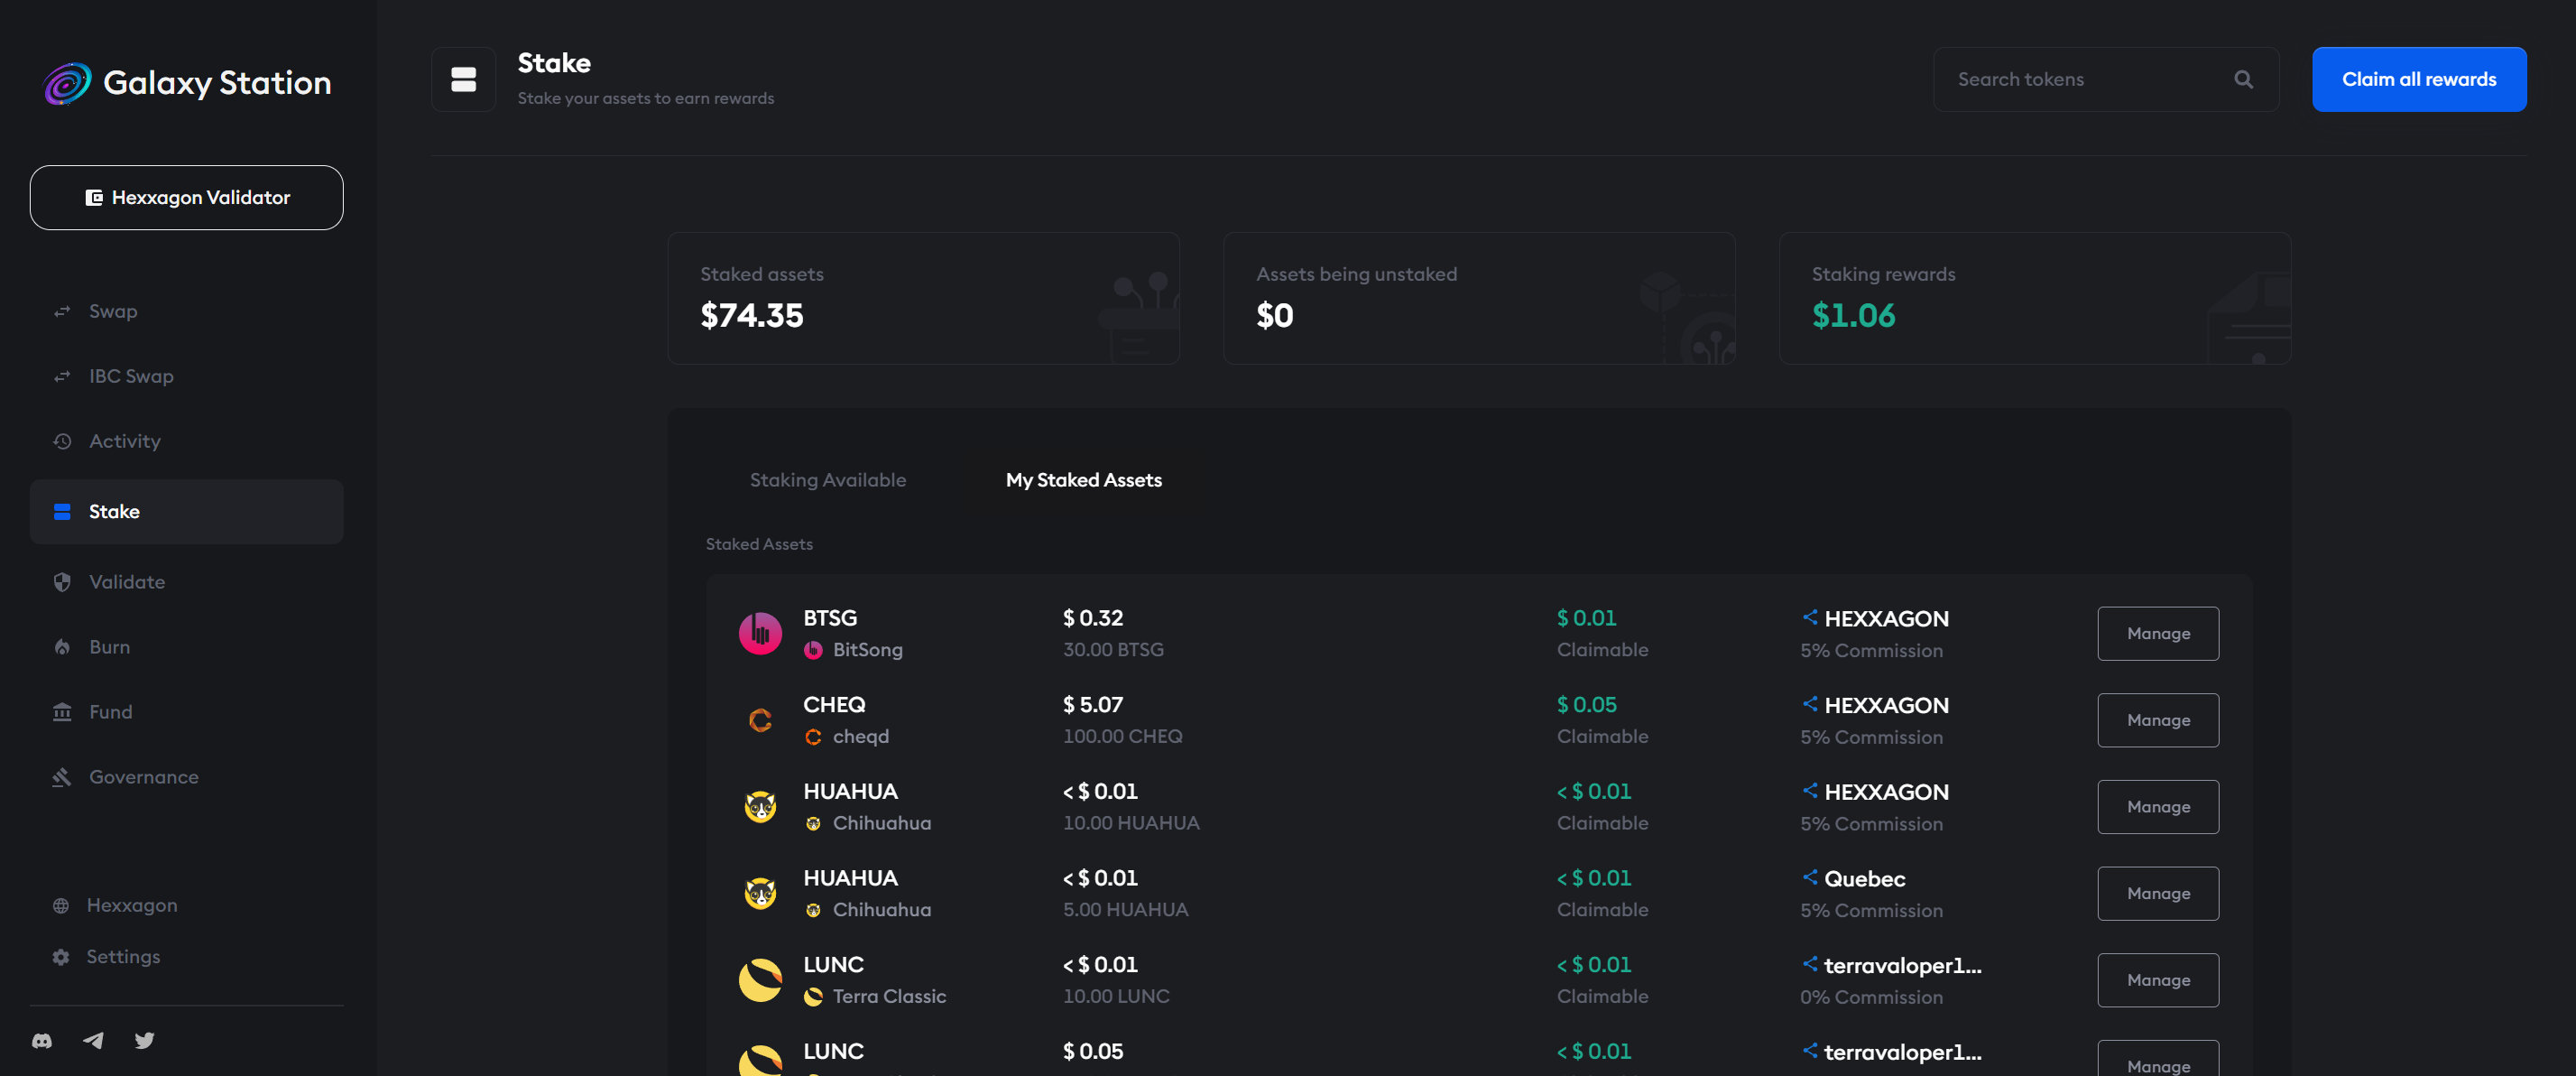
Task: Click the Validate shield icon
Action: point(61,581)
